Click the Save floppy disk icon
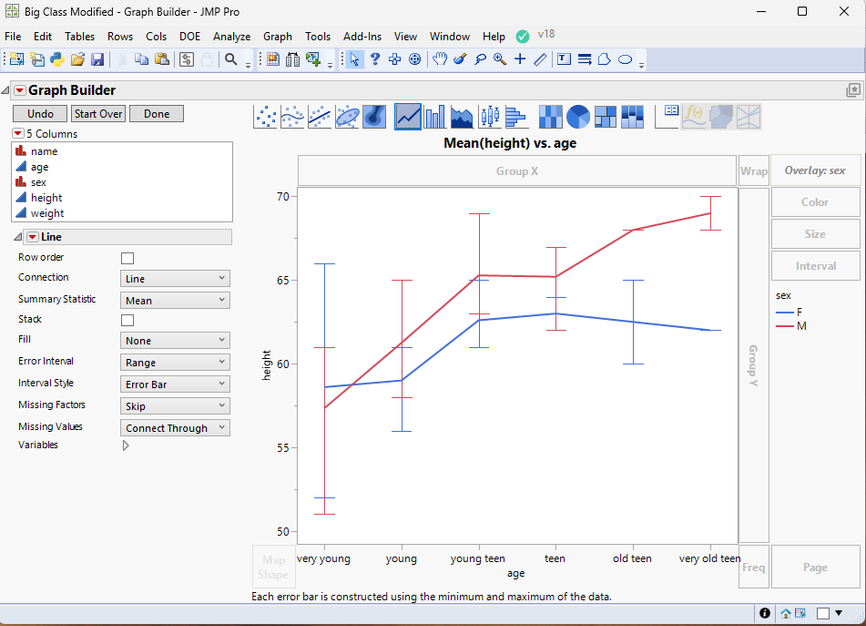Image resolution: width=866 pixels, height=626 pixels. coord(98,59)
